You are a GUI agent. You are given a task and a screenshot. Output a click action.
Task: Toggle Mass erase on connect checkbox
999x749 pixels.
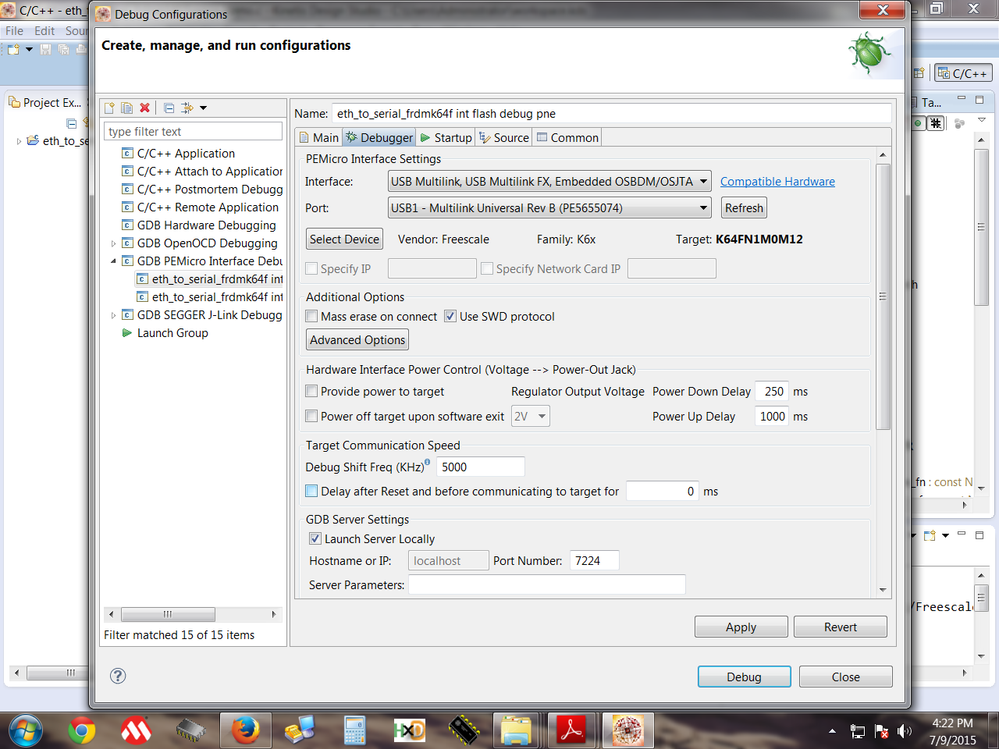click(x=312, y=316)
